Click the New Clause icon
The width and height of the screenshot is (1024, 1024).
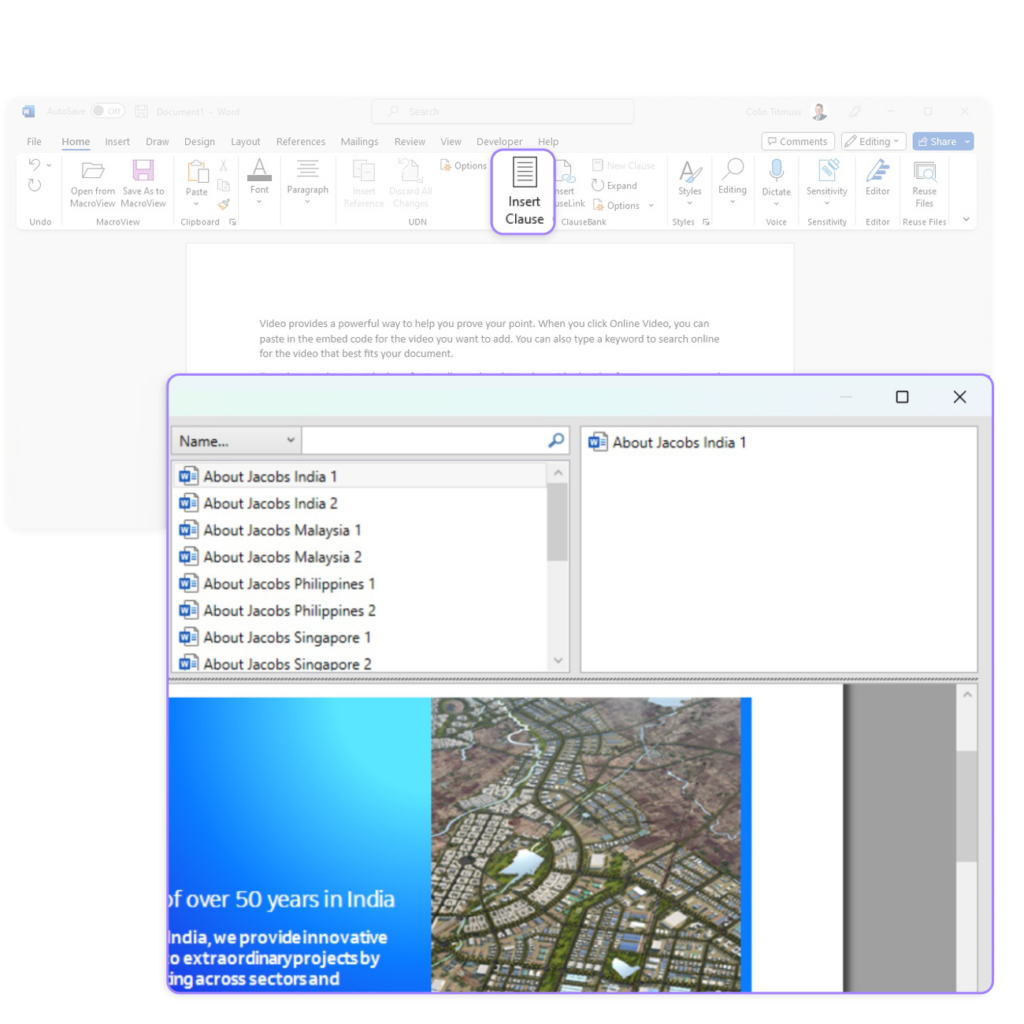598,165
